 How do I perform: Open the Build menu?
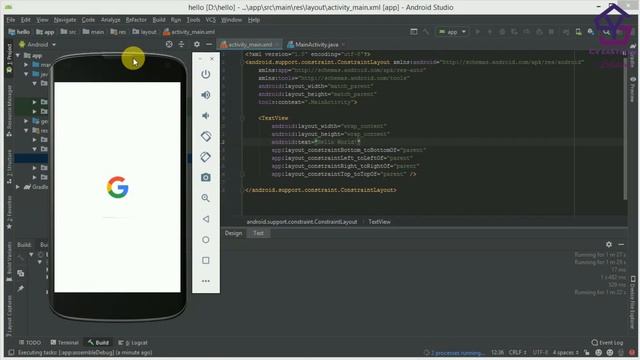(x=159, y=20)
